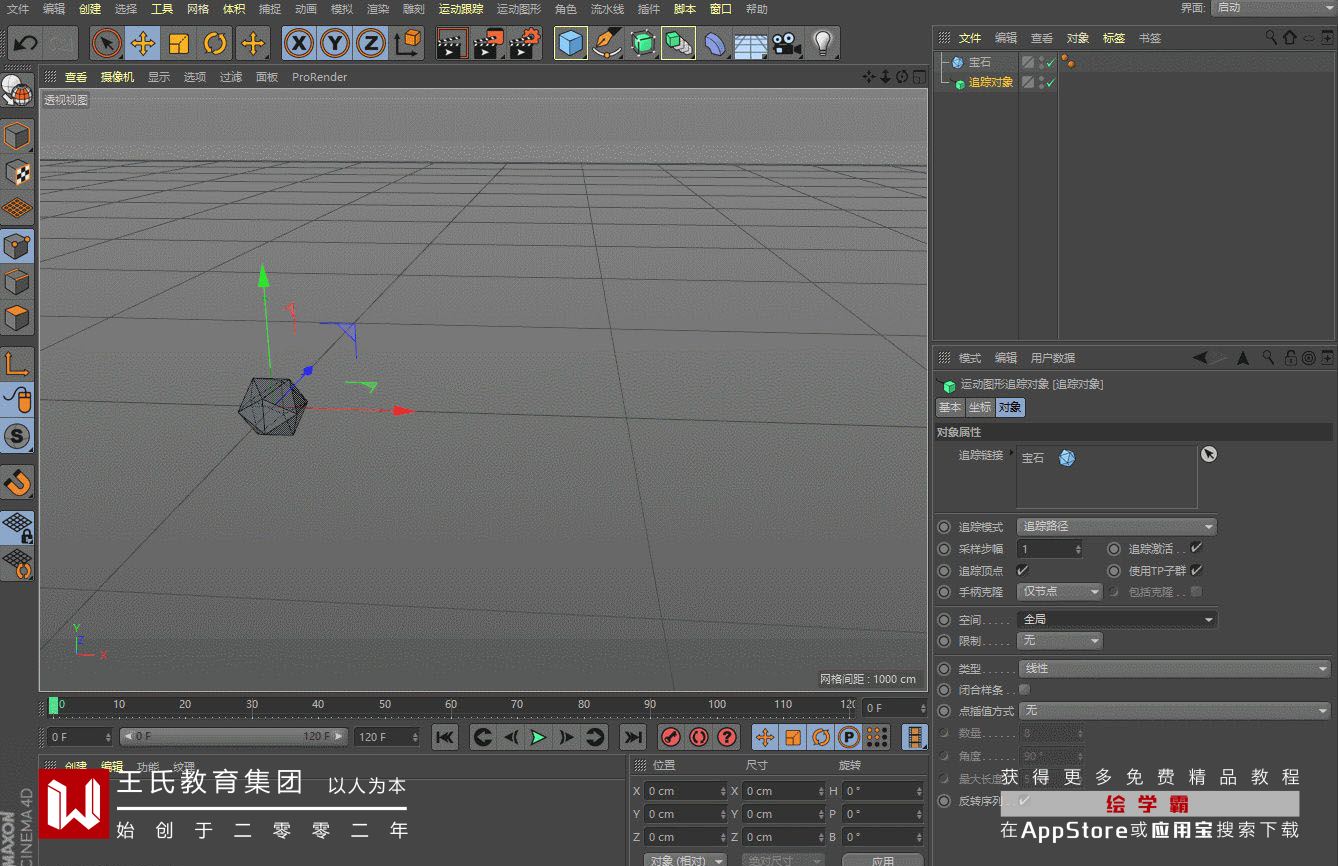
Task: Toggle the 闭合样条 checkbox
Action: pos(1023,690)
